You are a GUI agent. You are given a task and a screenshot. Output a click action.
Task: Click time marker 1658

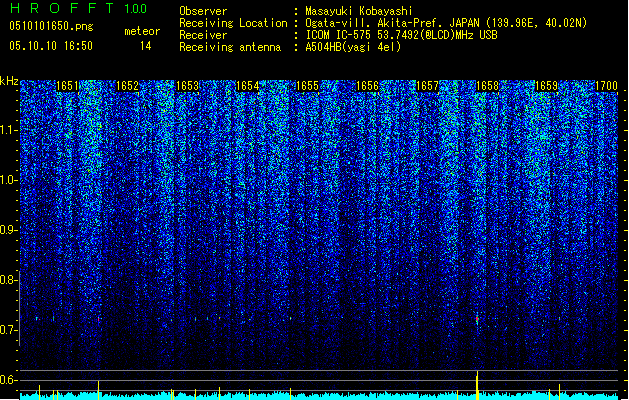point(487,86)
